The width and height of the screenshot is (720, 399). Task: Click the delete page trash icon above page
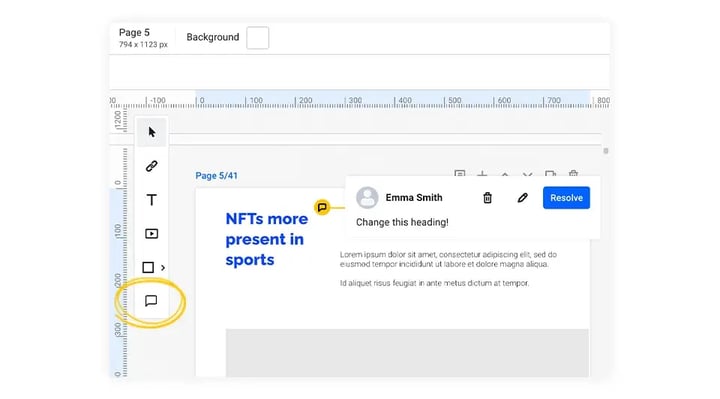(x=573, y=174)
